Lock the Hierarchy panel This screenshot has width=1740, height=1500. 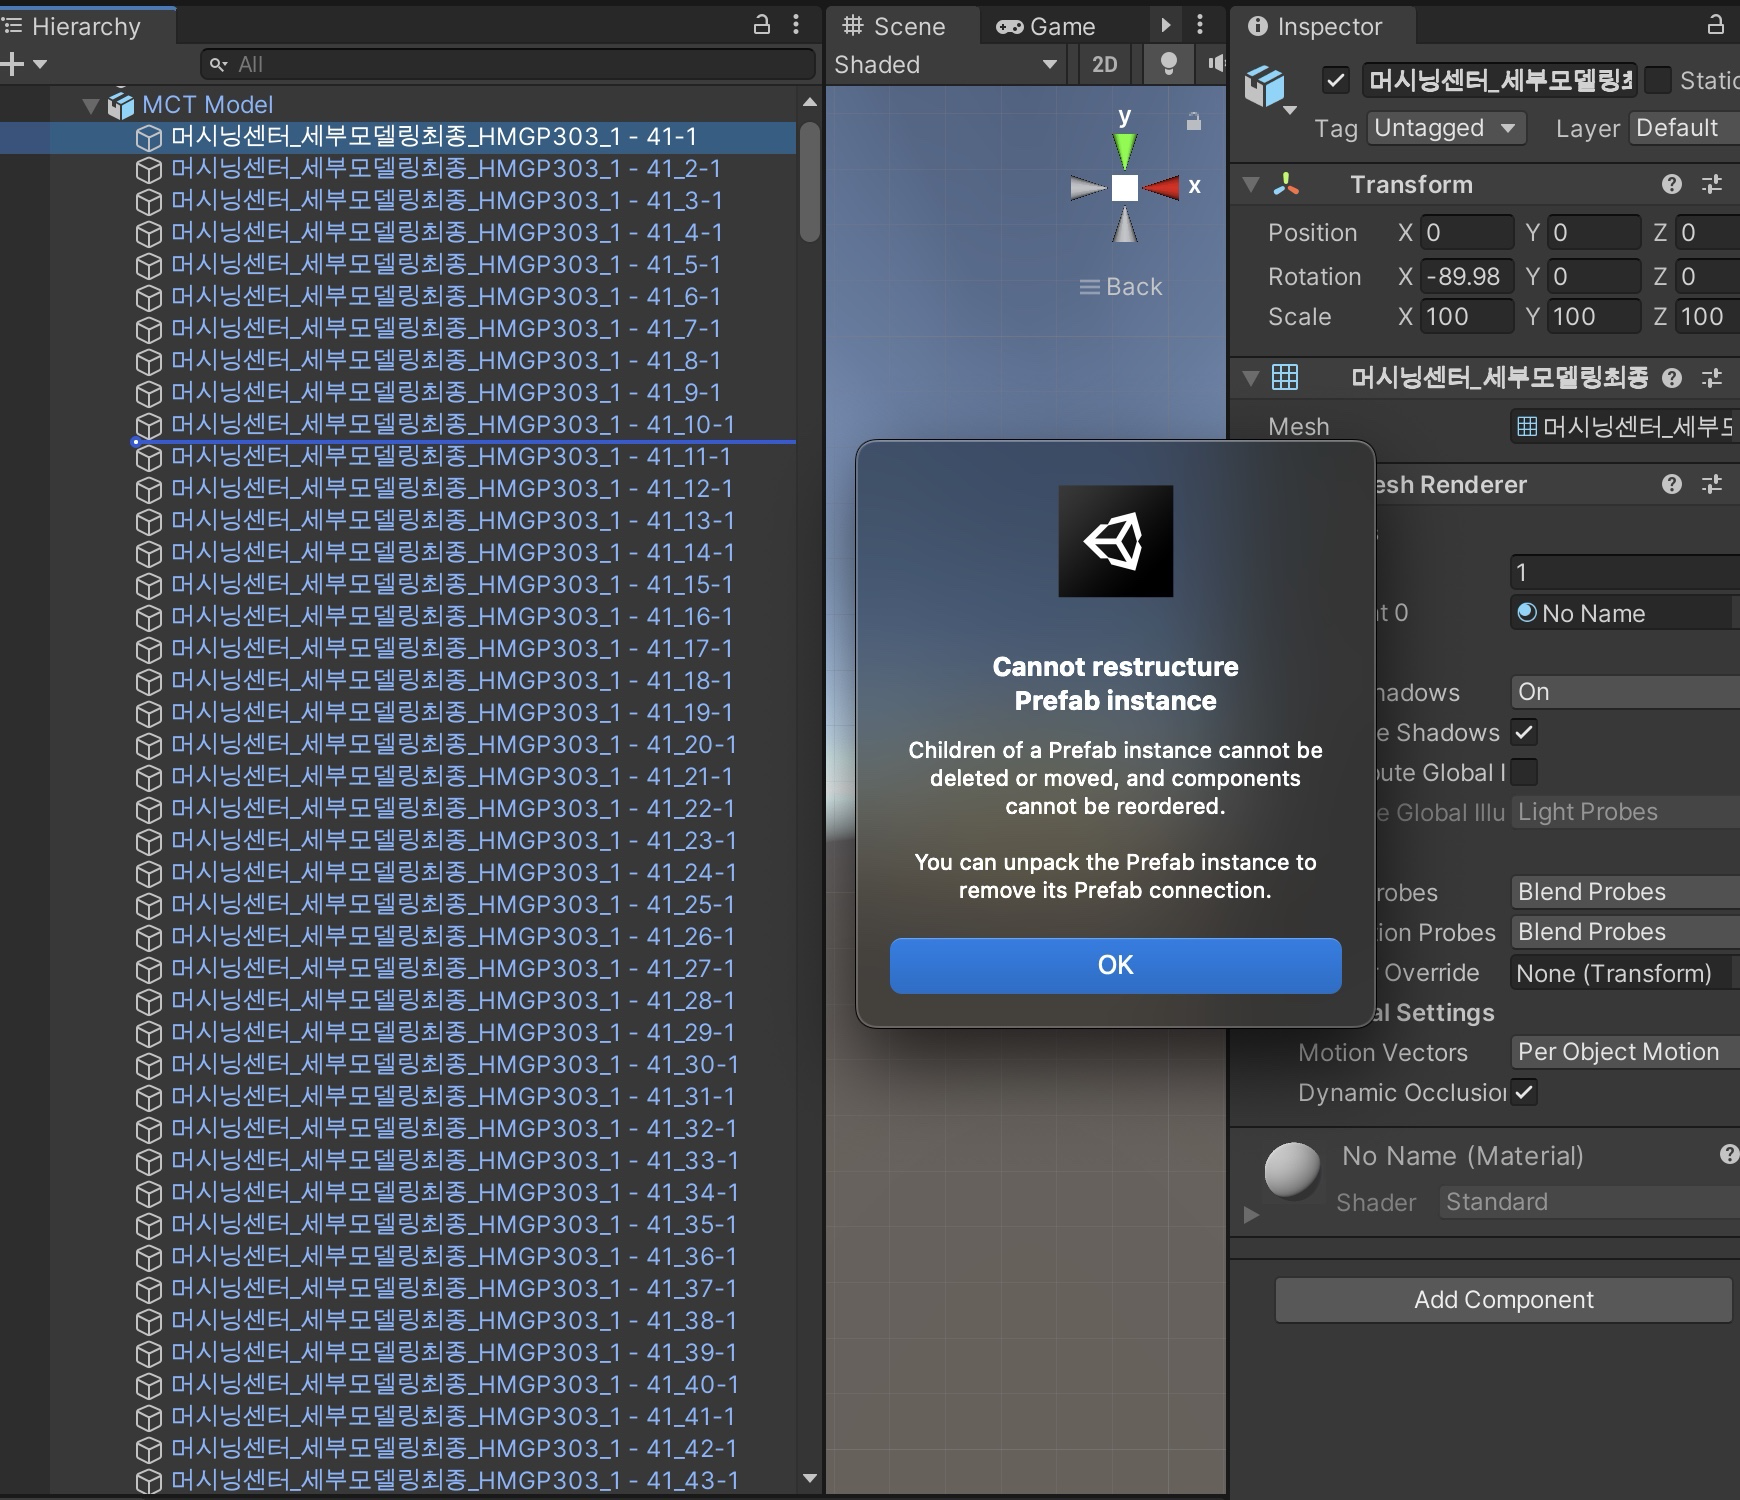(x=762, y=25)
